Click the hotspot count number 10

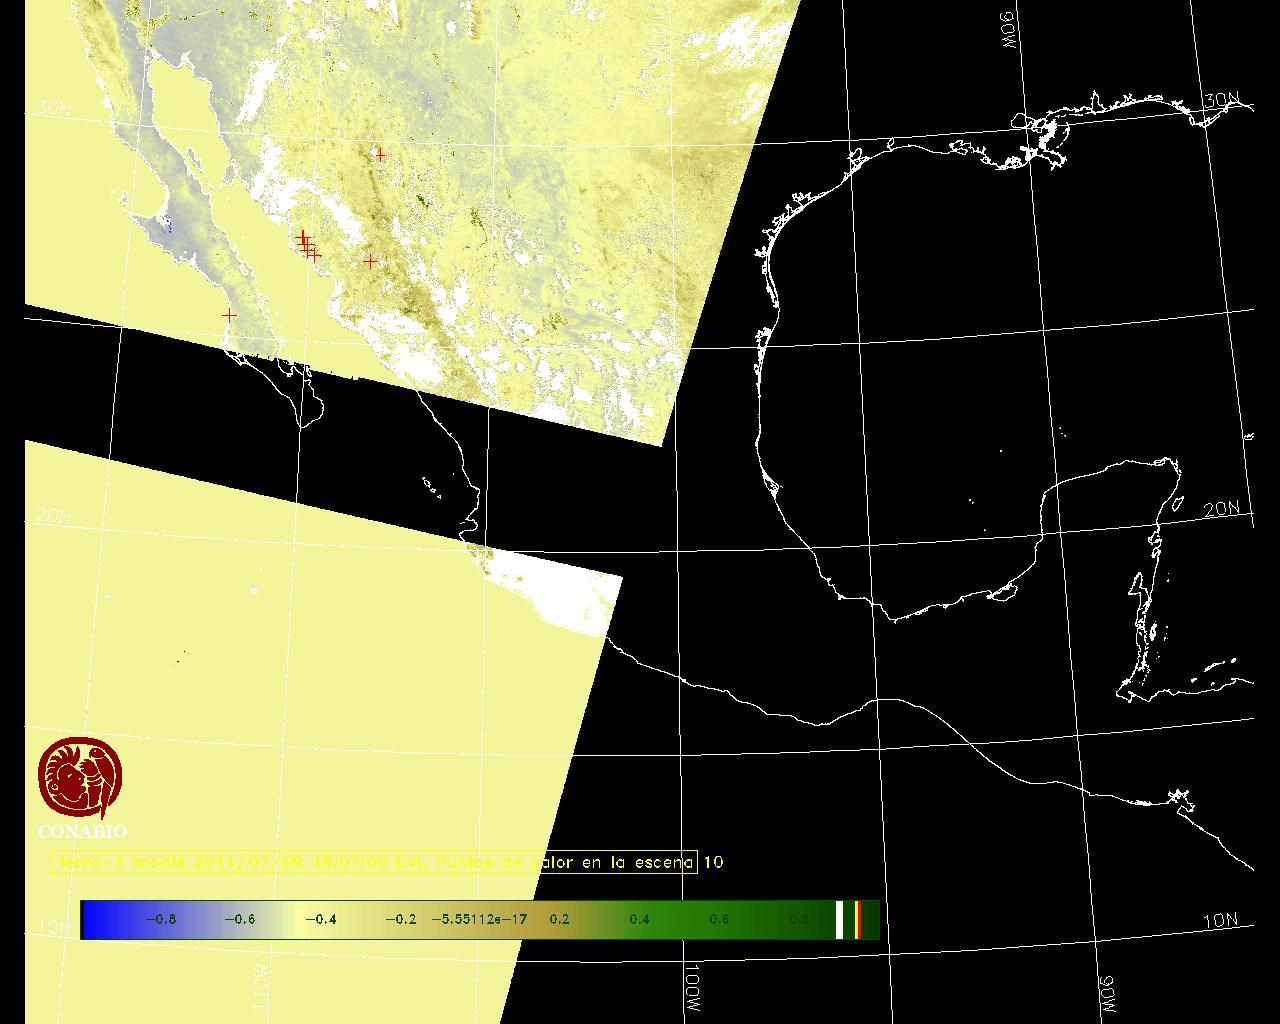coord(713,862)
